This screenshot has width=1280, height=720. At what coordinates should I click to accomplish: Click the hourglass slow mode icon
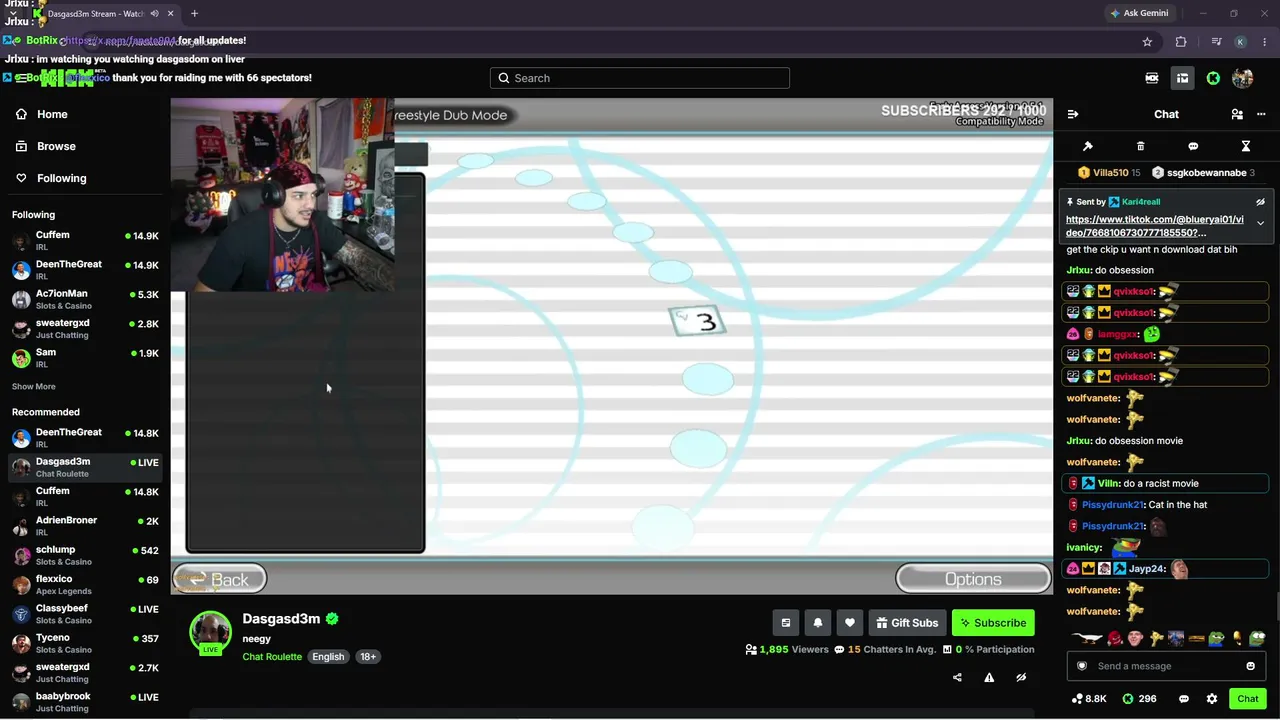[x=1246, y=146]
